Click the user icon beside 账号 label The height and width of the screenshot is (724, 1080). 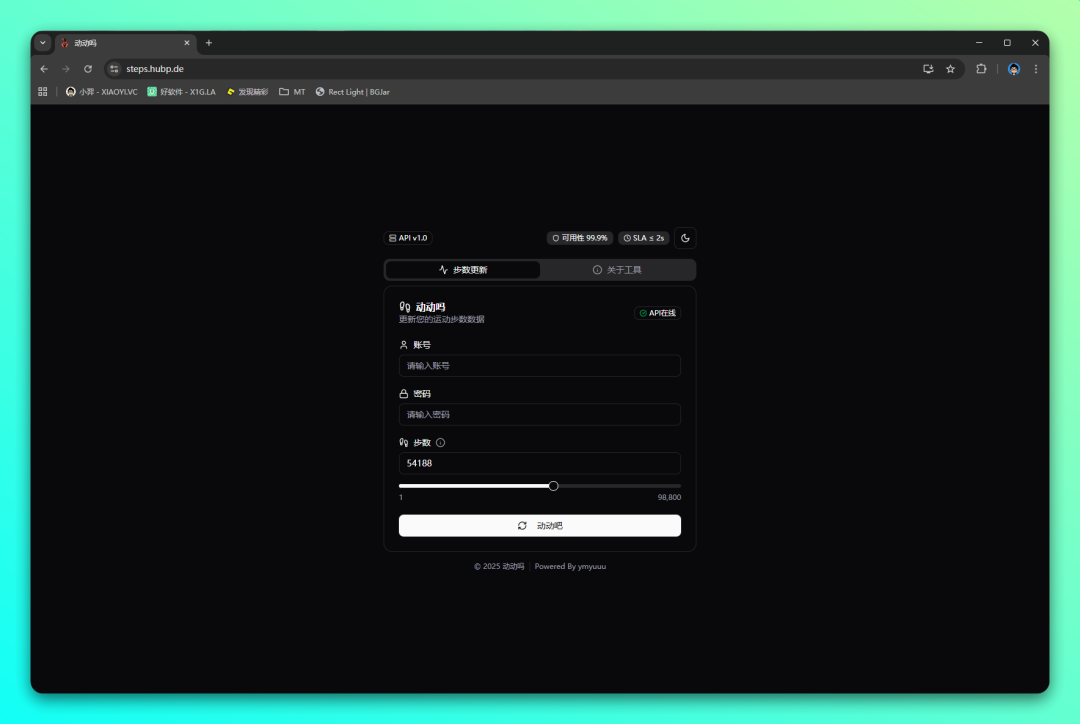(x=404, y=345)
